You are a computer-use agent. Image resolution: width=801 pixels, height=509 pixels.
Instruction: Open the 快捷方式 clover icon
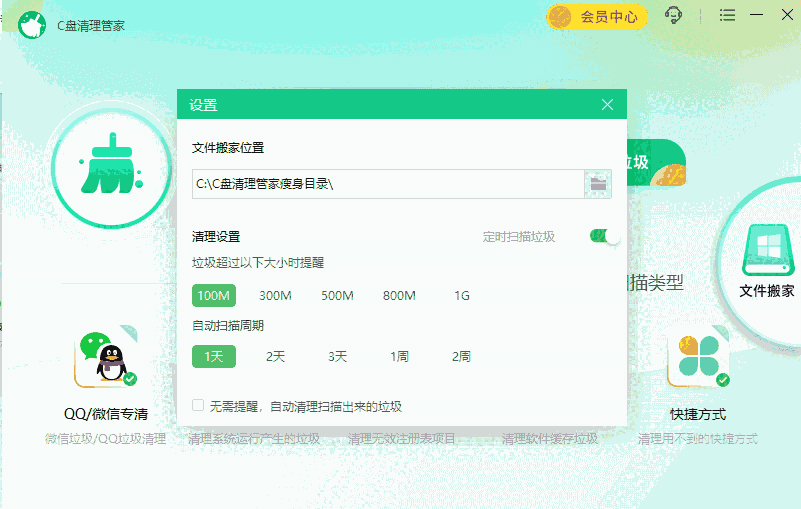click(698, 355)
